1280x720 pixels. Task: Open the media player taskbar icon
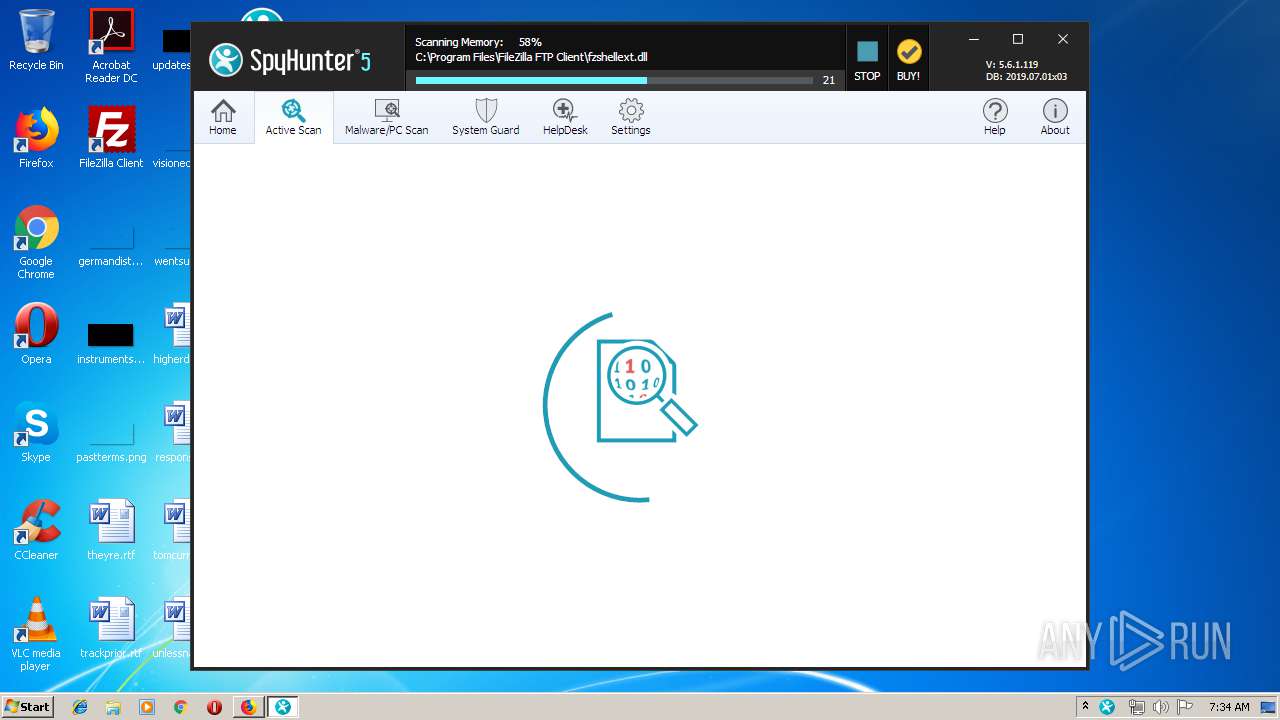(147, 707)
